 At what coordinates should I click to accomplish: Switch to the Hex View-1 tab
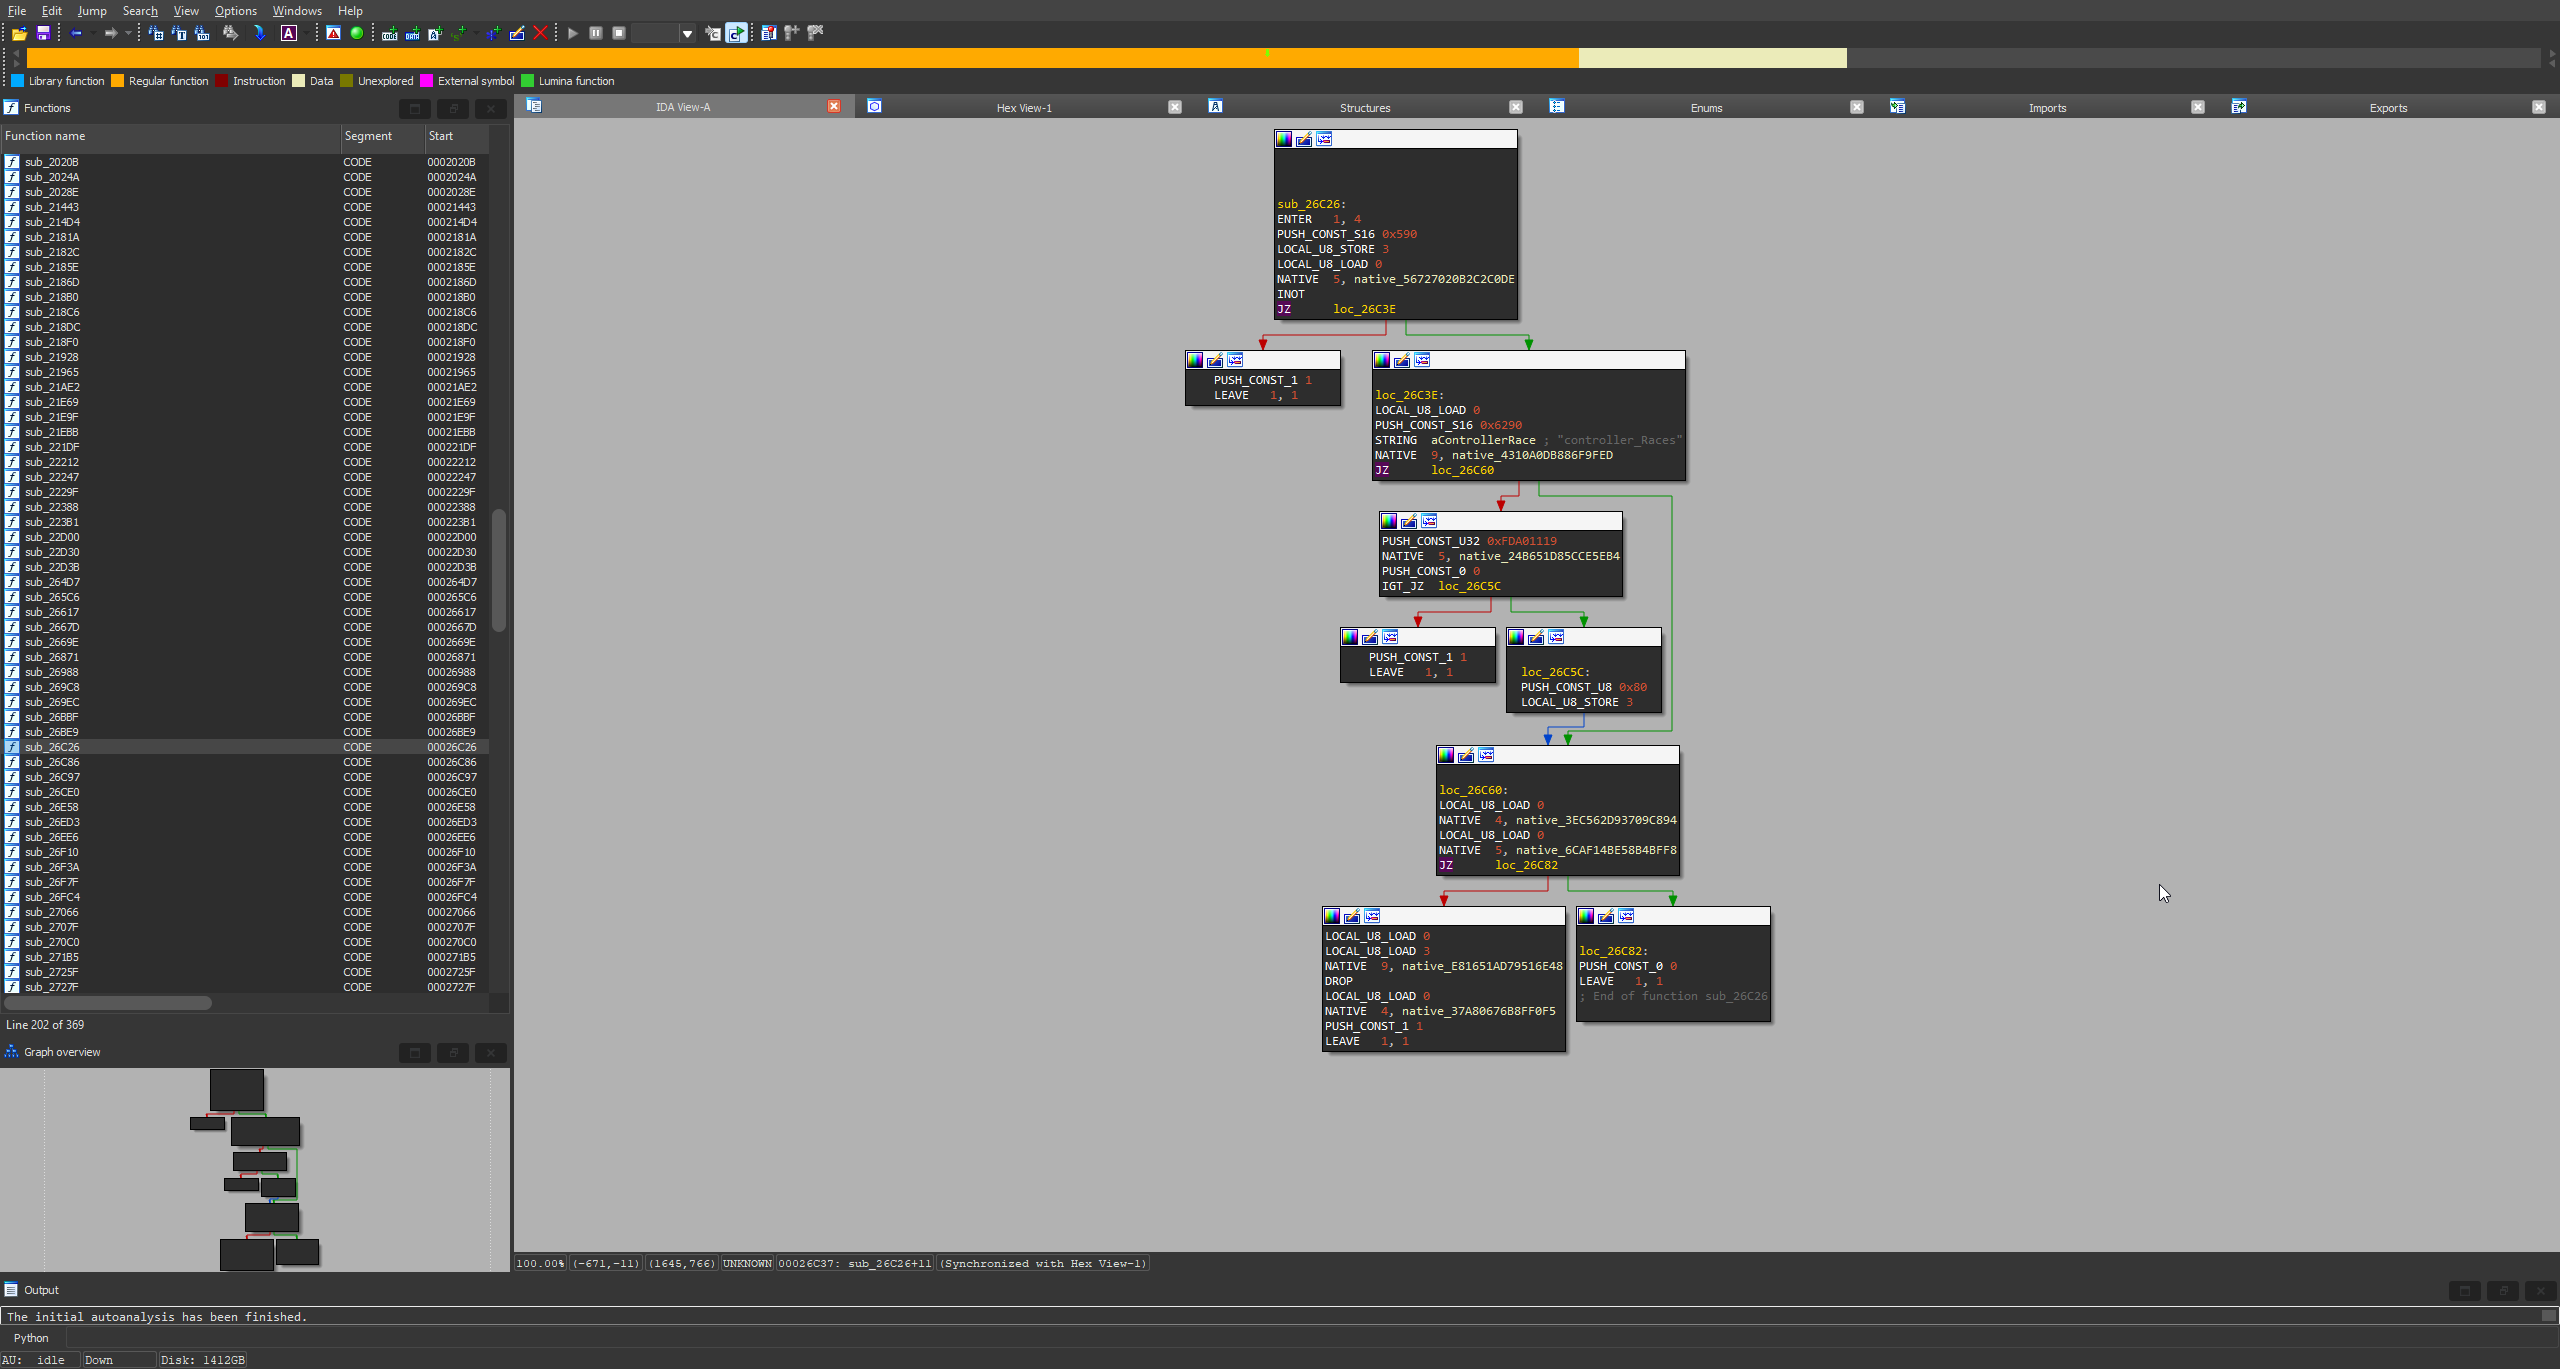(1023, 107)
